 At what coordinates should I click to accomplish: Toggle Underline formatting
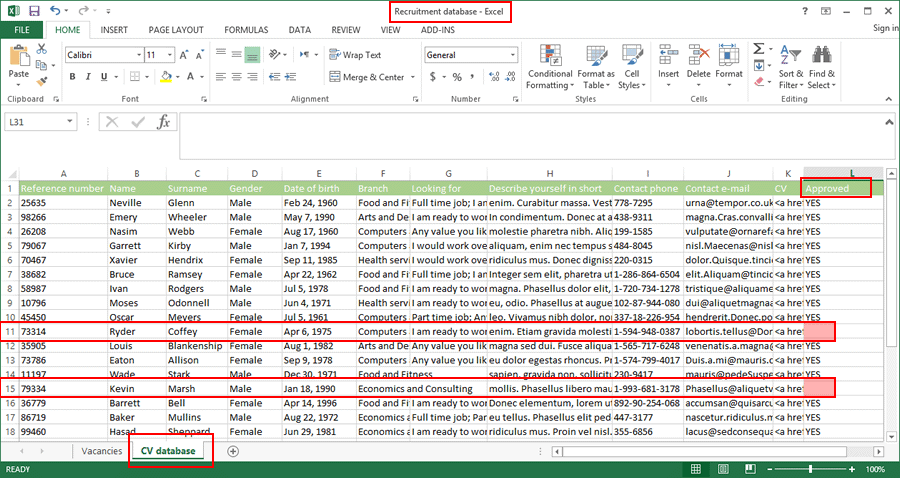(104, 77)
